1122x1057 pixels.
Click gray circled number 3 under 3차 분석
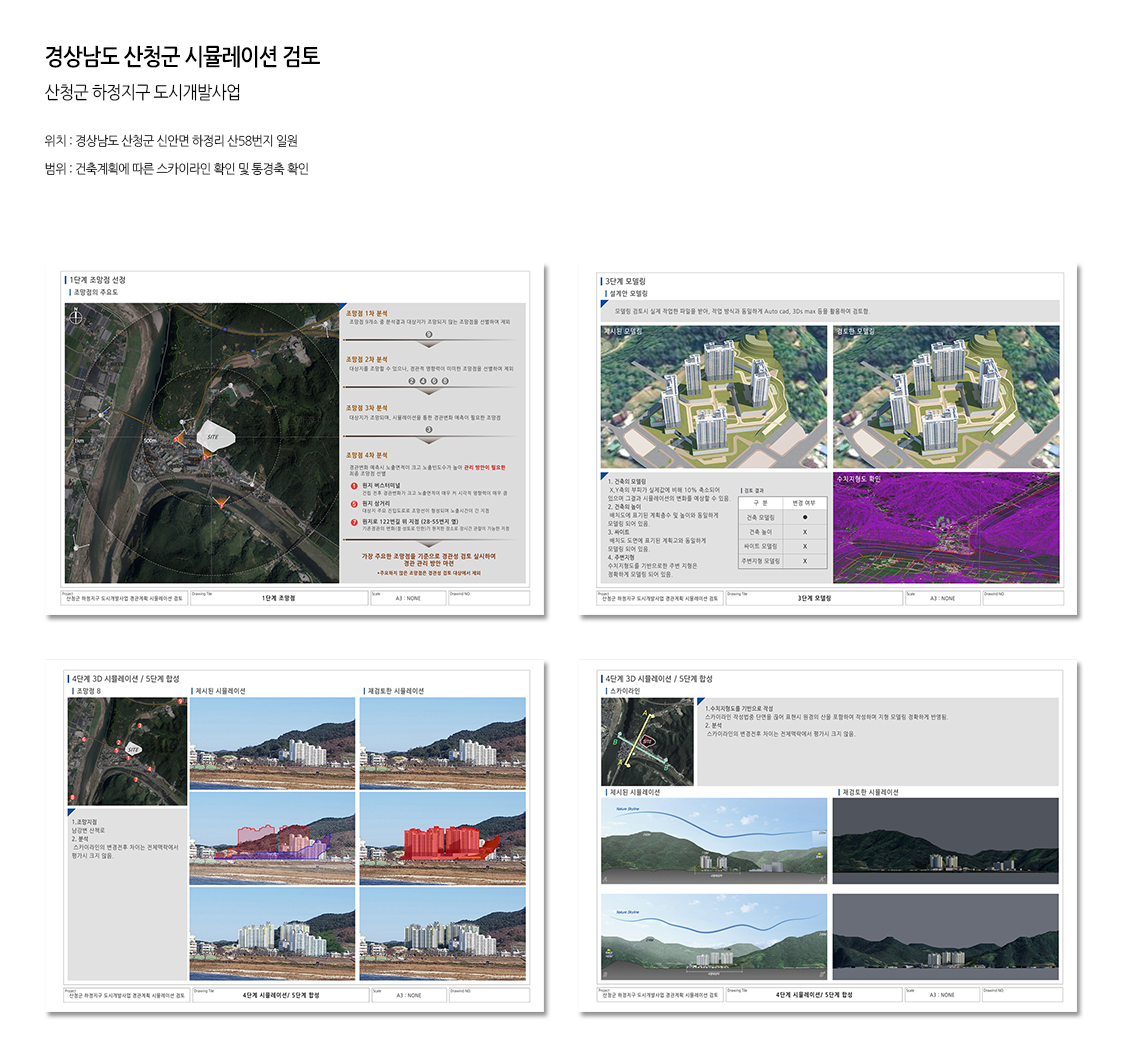pyautogui.click(x=428, y=430)
